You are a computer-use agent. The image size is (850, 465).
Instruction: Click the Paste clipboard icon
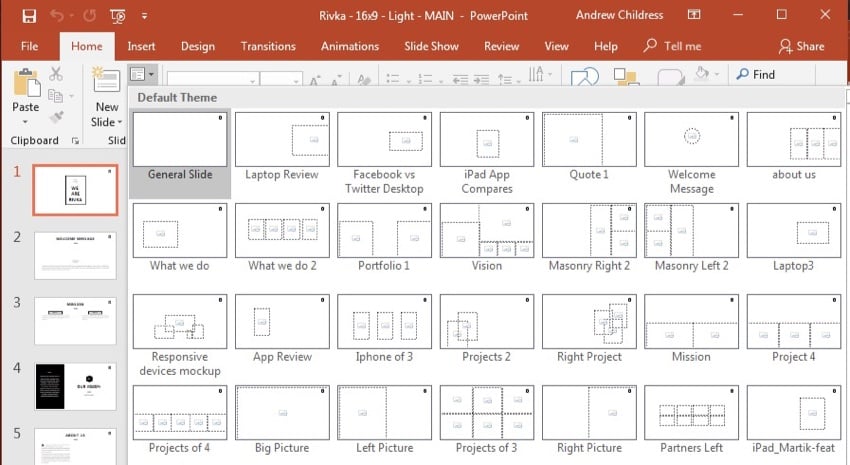tap(26, 82)
